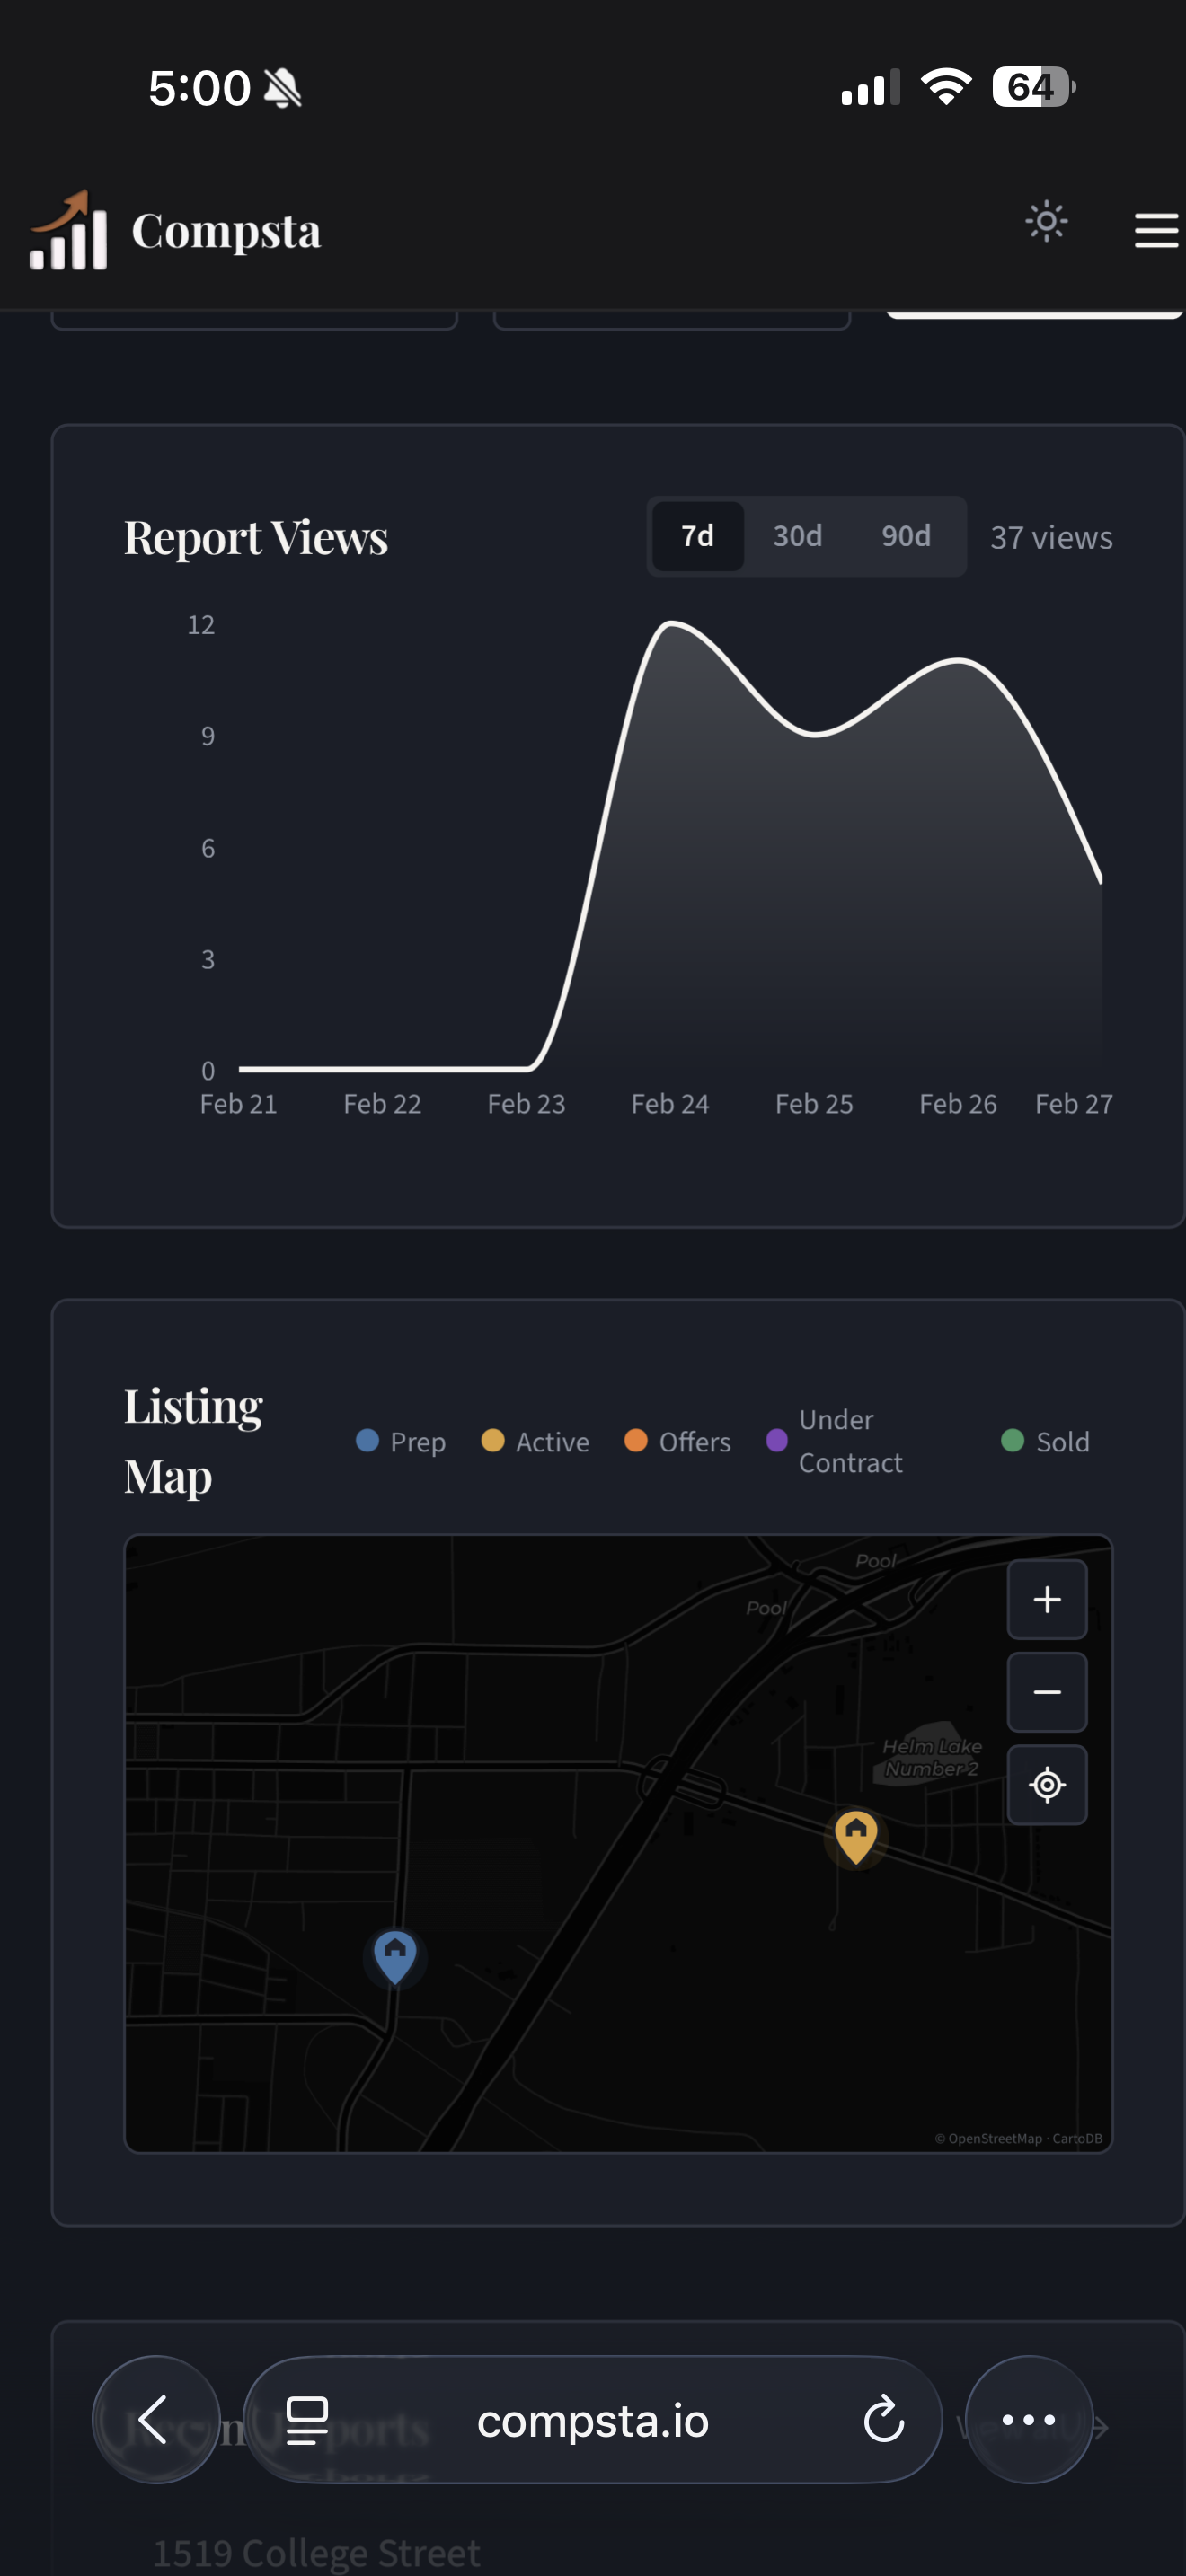Select the 7d range tab
This screenshot has height=2576, width=1186.
697,536
